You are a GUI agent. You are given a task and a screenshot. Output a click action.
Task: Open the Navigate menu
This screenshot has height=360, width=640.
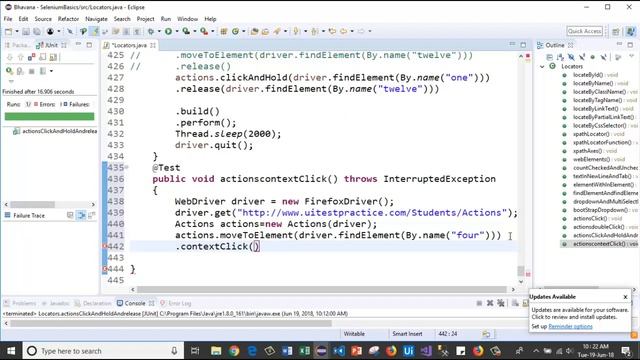click(96, 19)
